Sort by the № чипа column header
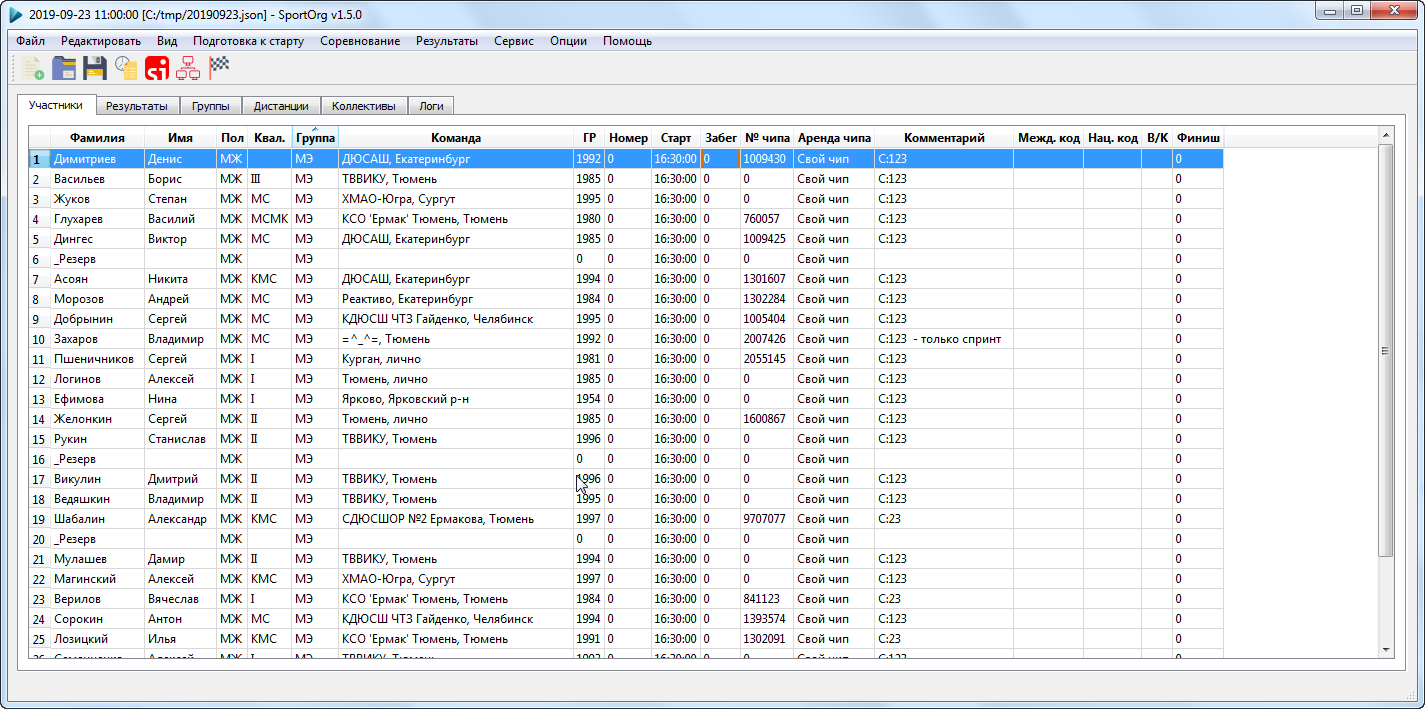1425x709 pixels. (x=767, y=138)
